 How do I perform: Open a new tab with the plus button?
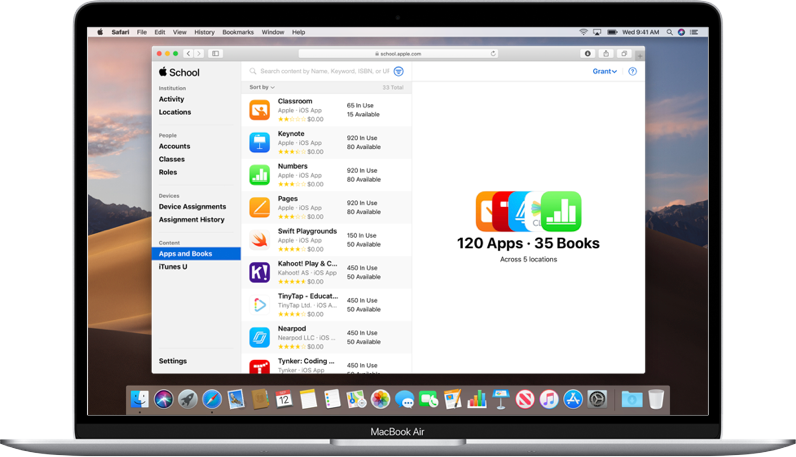pyautogui.click(x=640, y=55)
